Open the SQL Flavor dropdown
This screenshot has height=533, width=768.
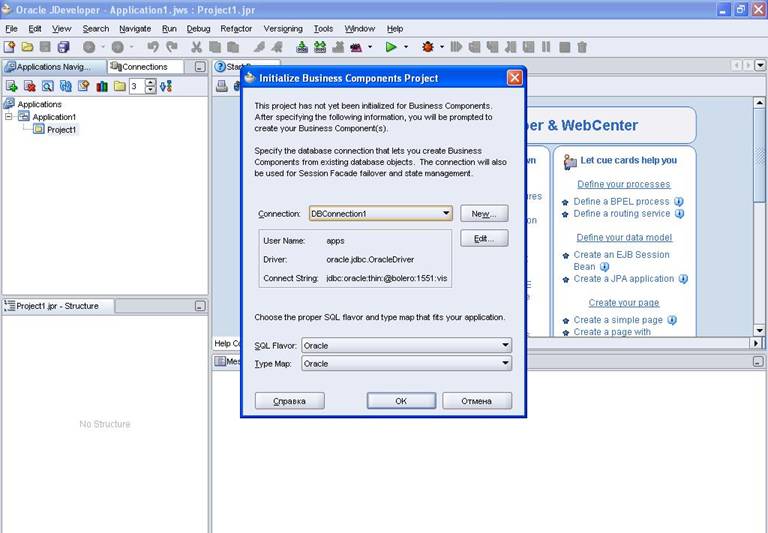[x=505, y=345]
